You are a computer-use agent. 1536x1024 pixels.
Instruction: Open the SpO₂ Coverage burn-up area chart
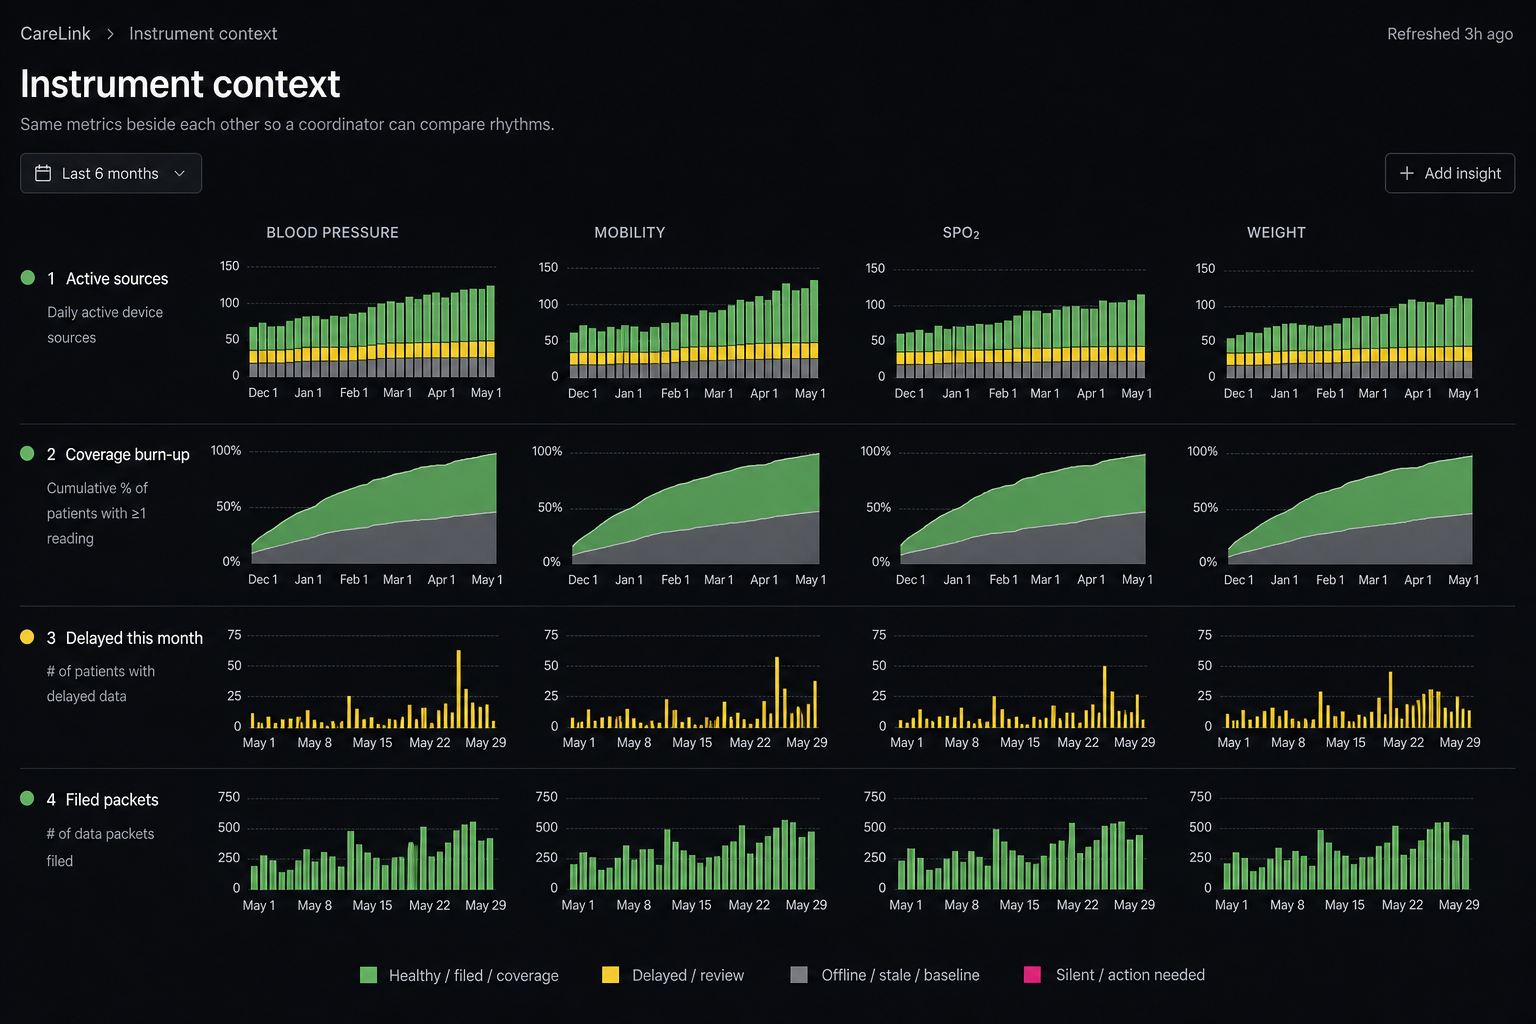pyautogui.click(x=1008, y=514)
